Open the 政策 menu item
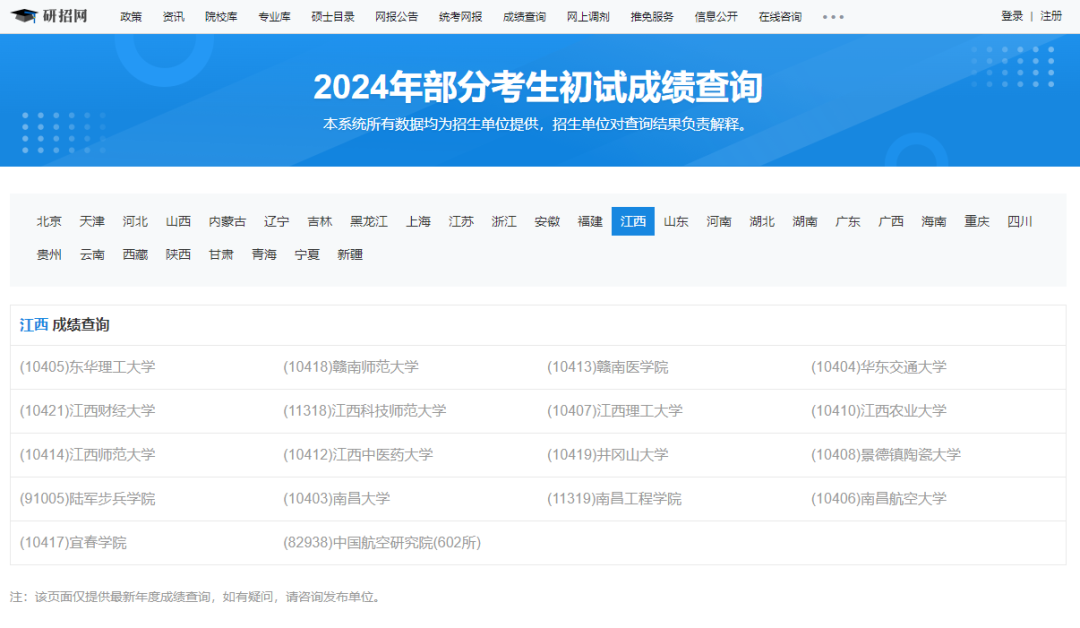This screenshot has height=628, width=1080. [131, 17]
